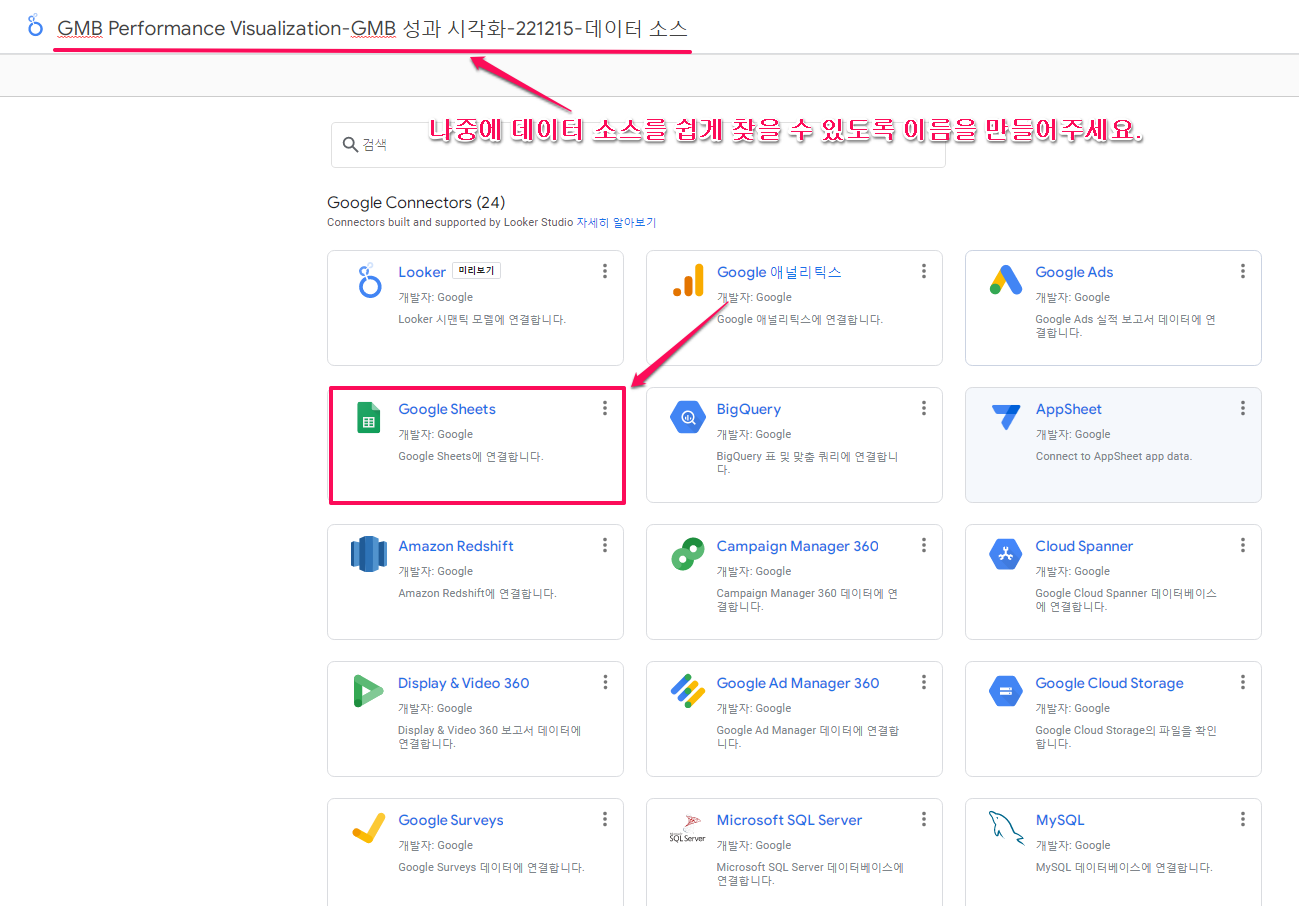Click the Google Ads logo icon

tap(1005, 281)
